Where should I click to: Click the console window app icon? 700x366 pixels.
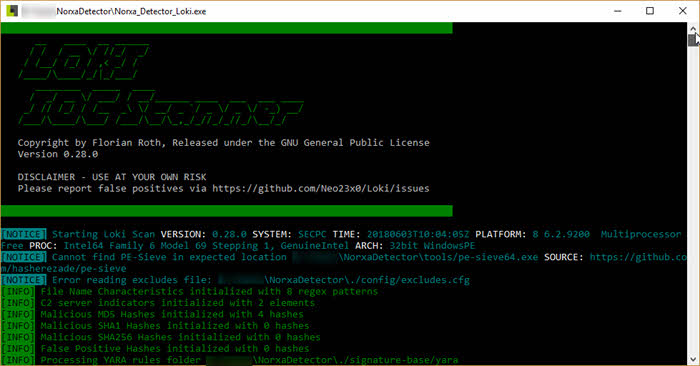[x=12, y=11]
